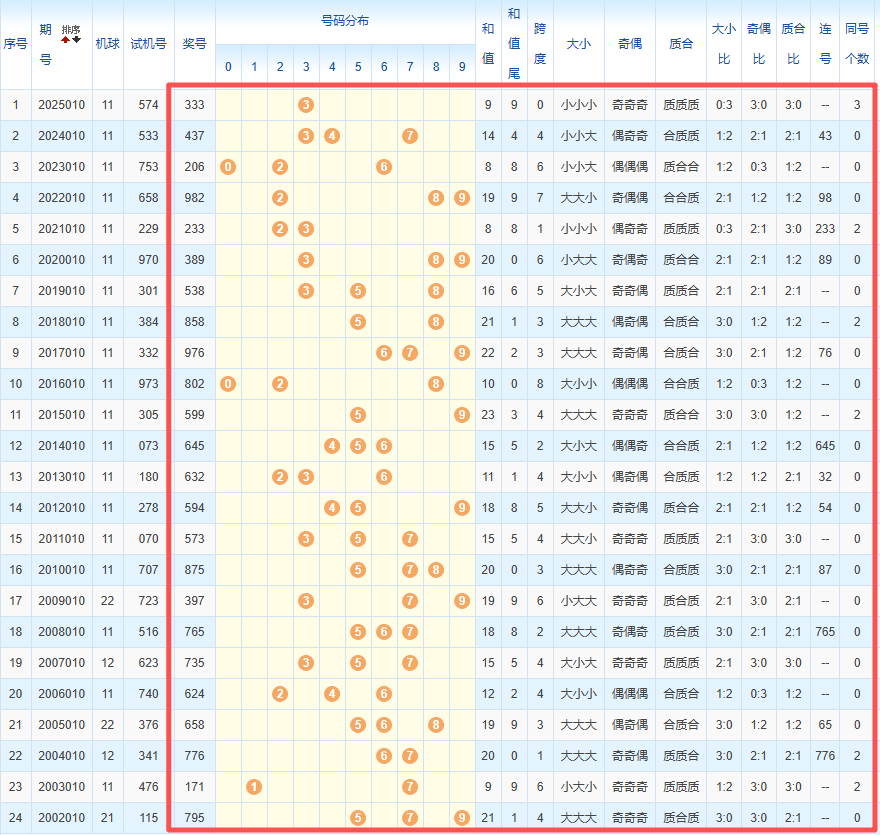Click the 同号个数 column header
This screenshot has height=835, width=880.
tap(857, 44)
